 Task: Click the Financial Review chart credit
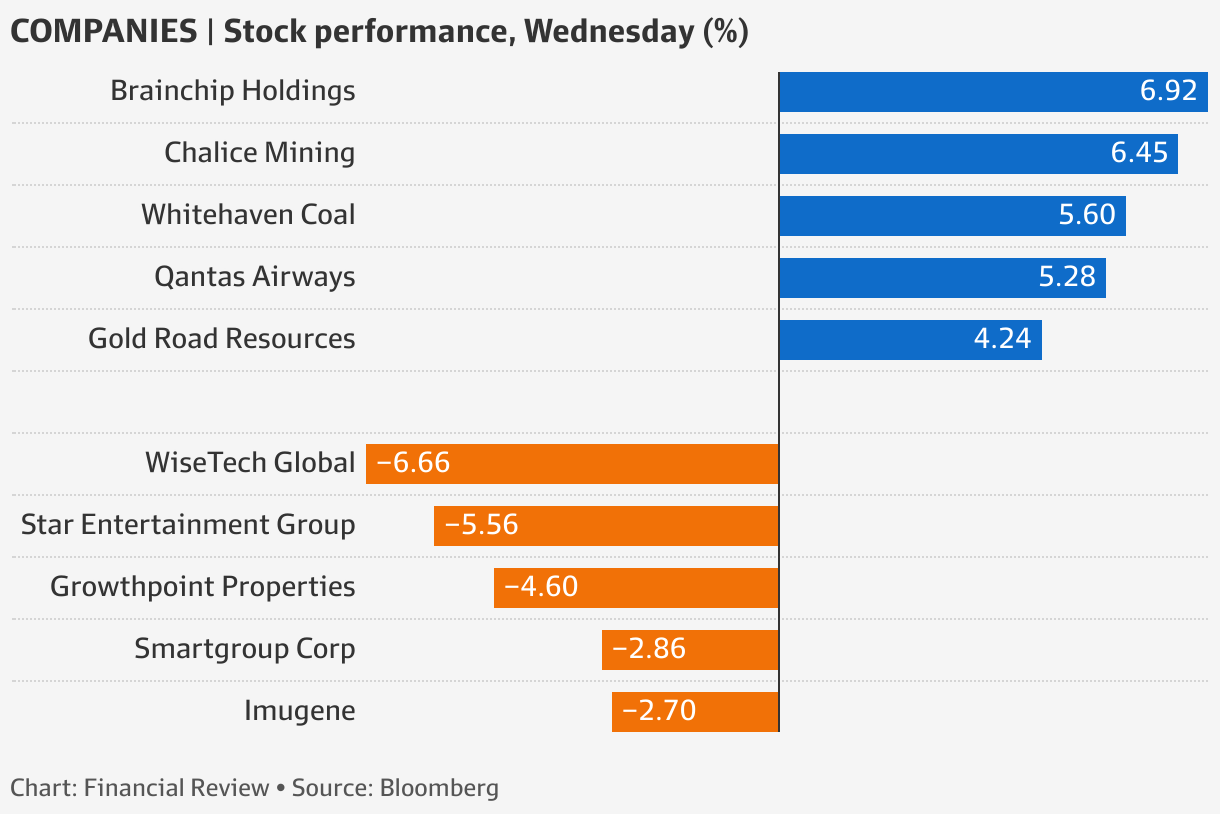(177, 787)
